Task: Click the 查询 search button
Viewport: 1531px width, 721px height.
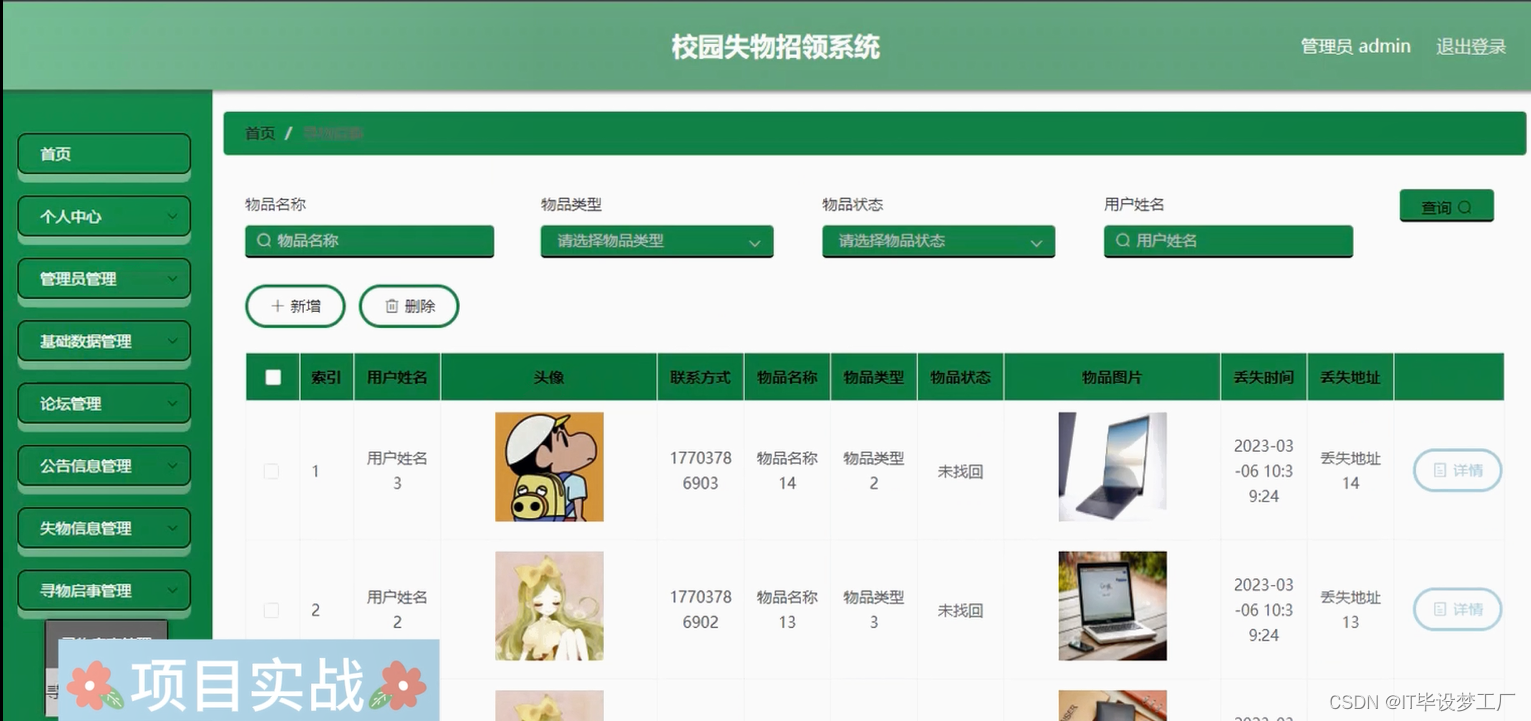Action: [1447, 206]
